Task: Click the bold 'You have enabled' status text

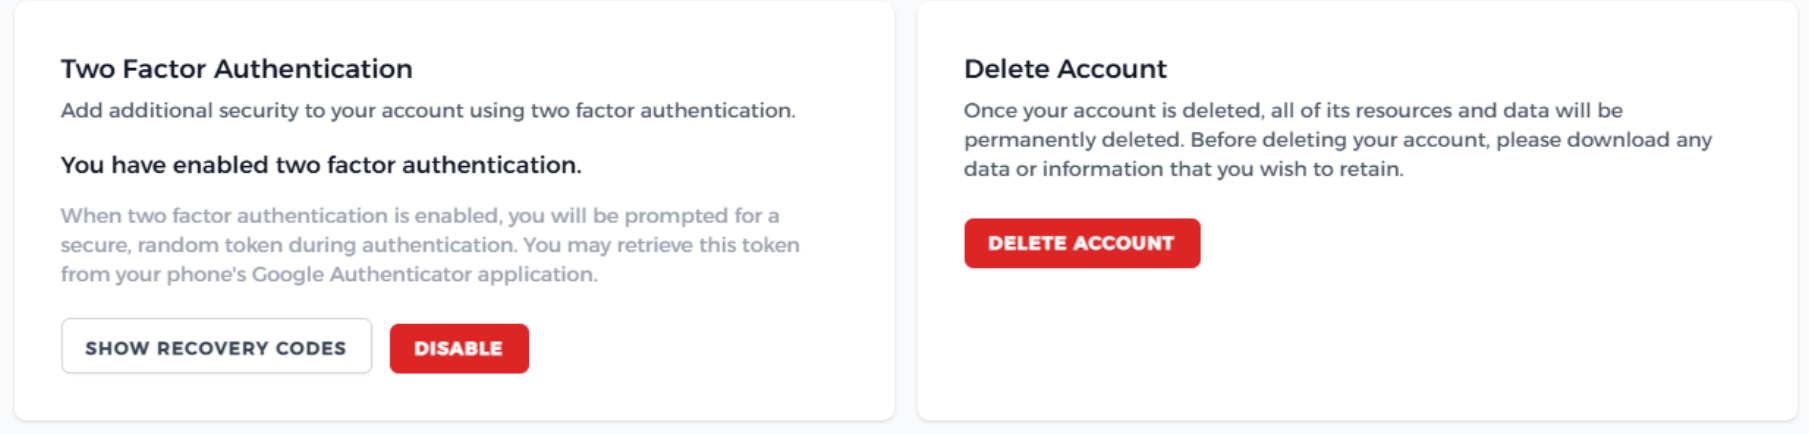Action: 321,165
